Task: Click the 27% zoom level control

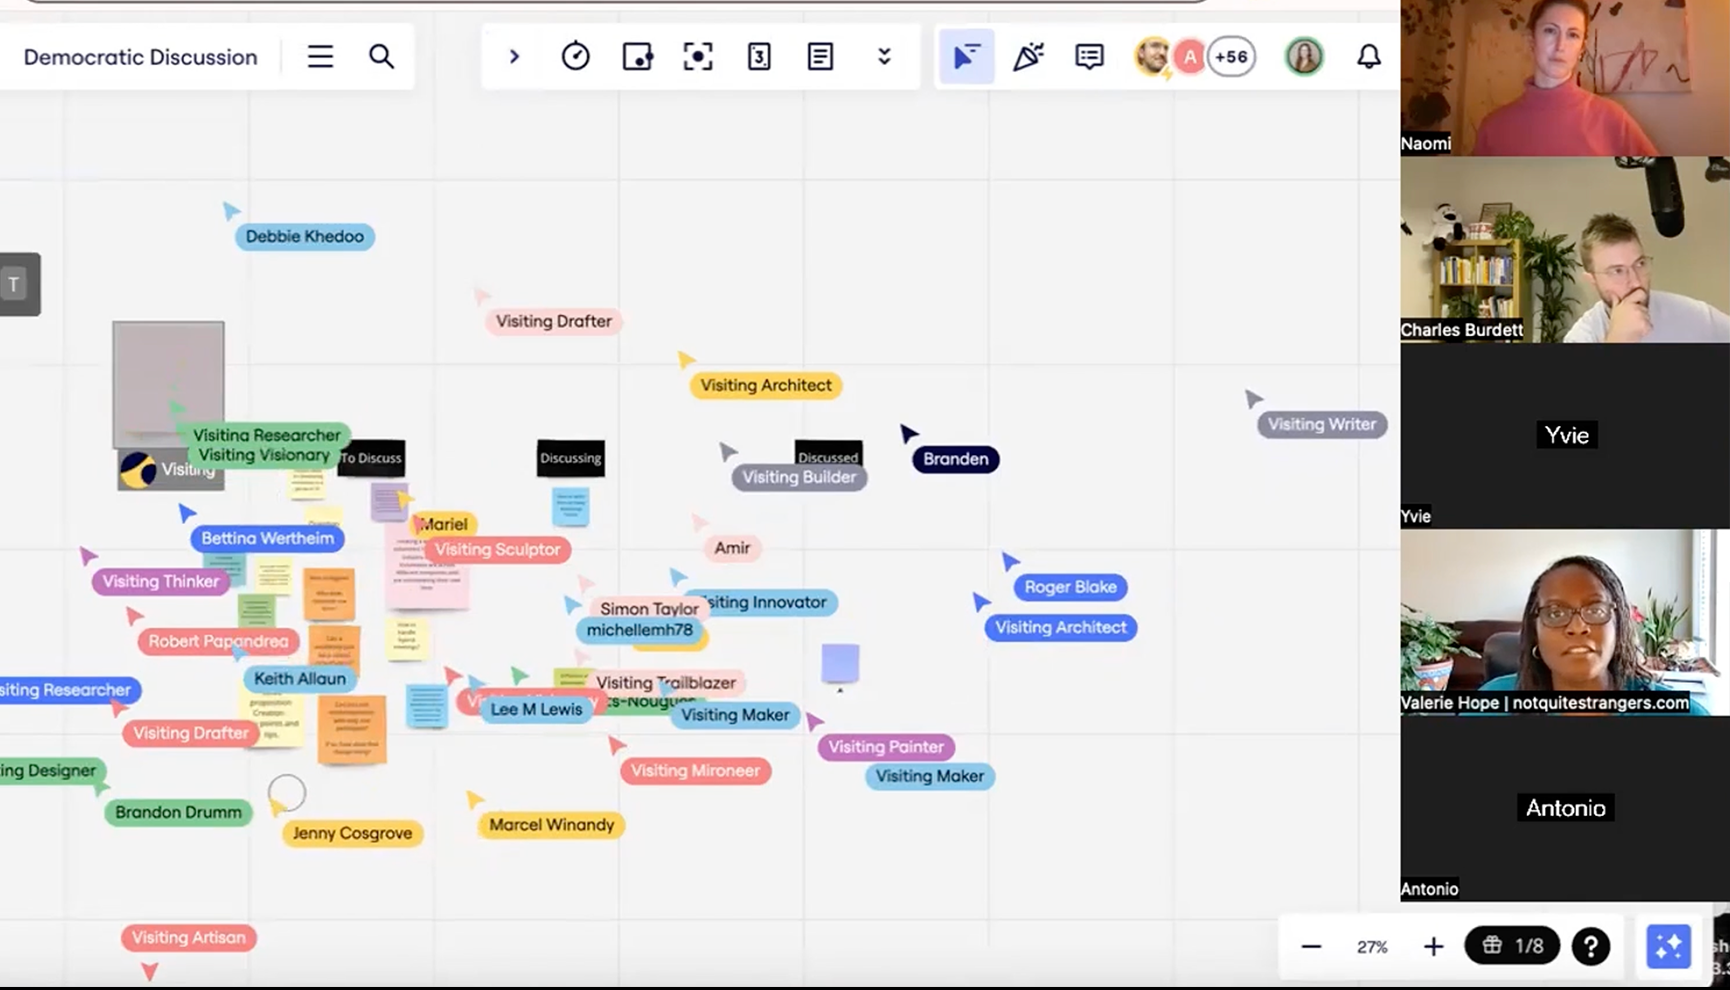Action: coord(1372,946)
